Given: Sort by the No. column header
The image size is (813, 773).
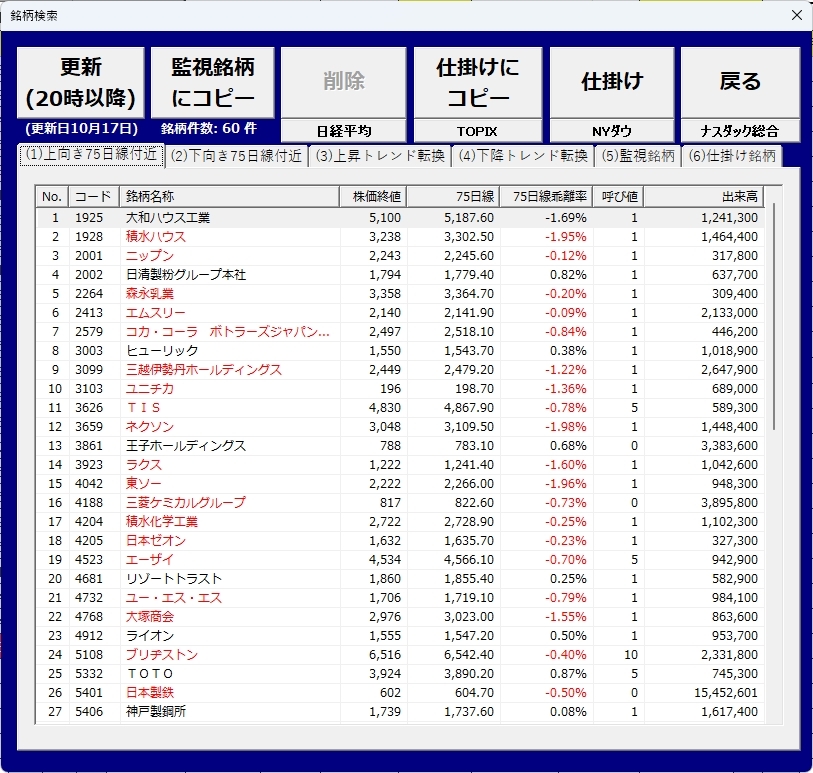Looking at the screenshot, I should 52,196.
